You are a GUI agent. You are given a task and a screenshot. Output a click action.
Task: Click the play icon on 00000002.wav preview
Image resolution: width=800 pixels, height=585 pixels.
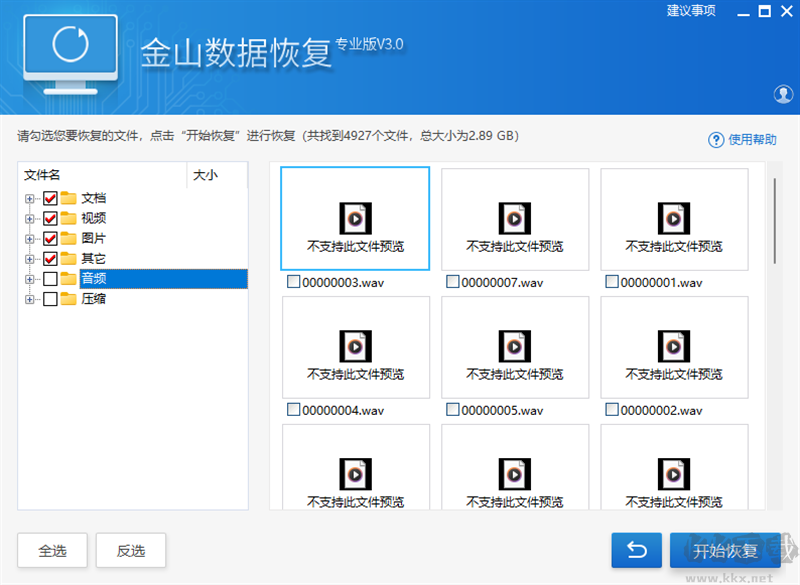(674, 344)
